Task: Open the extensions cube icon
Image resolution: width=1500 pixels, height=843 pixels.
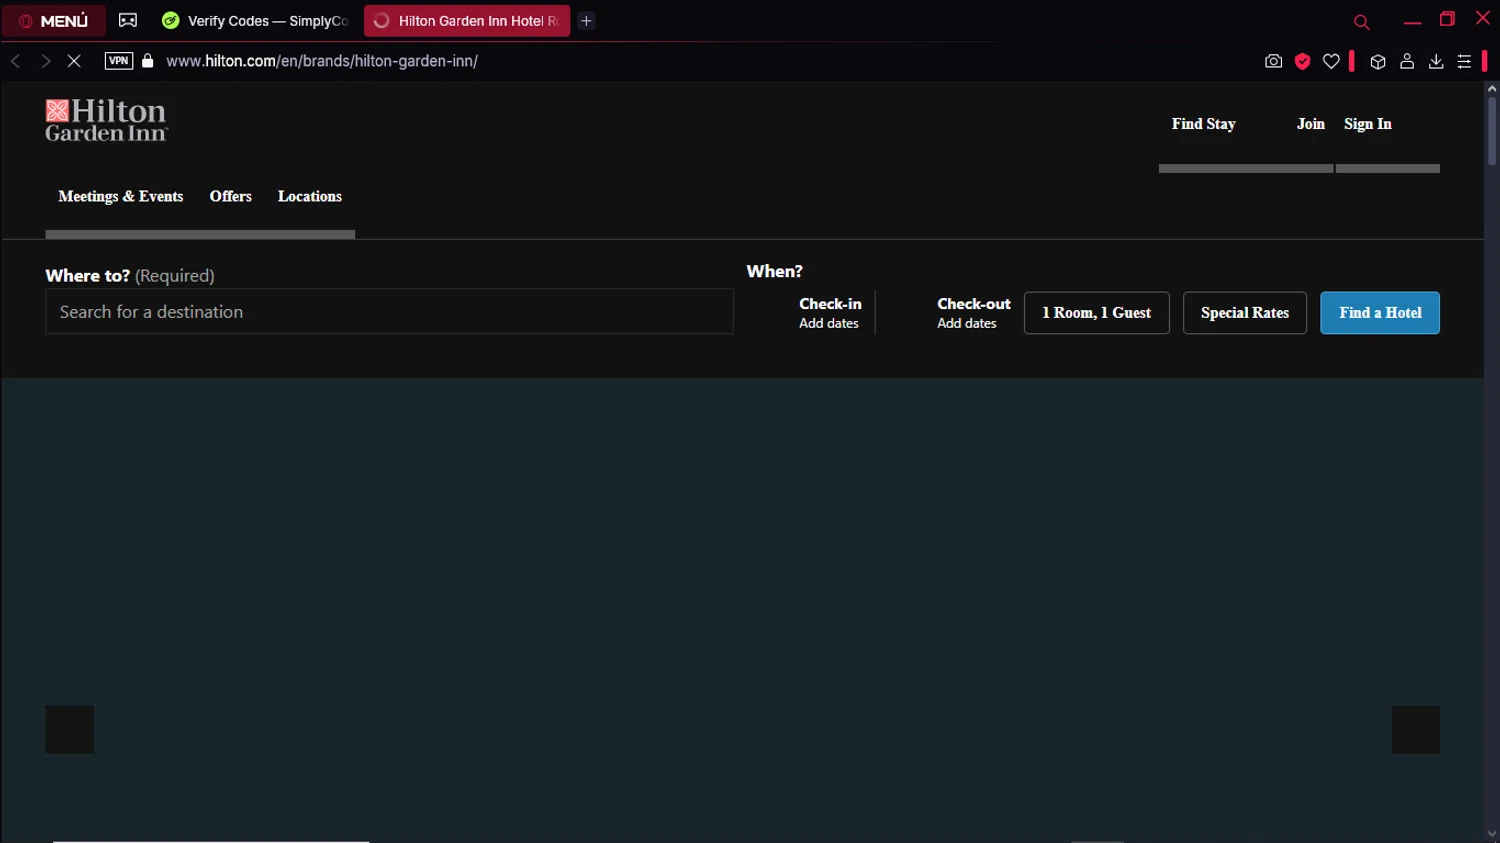Action: [x=1378, y=62]
